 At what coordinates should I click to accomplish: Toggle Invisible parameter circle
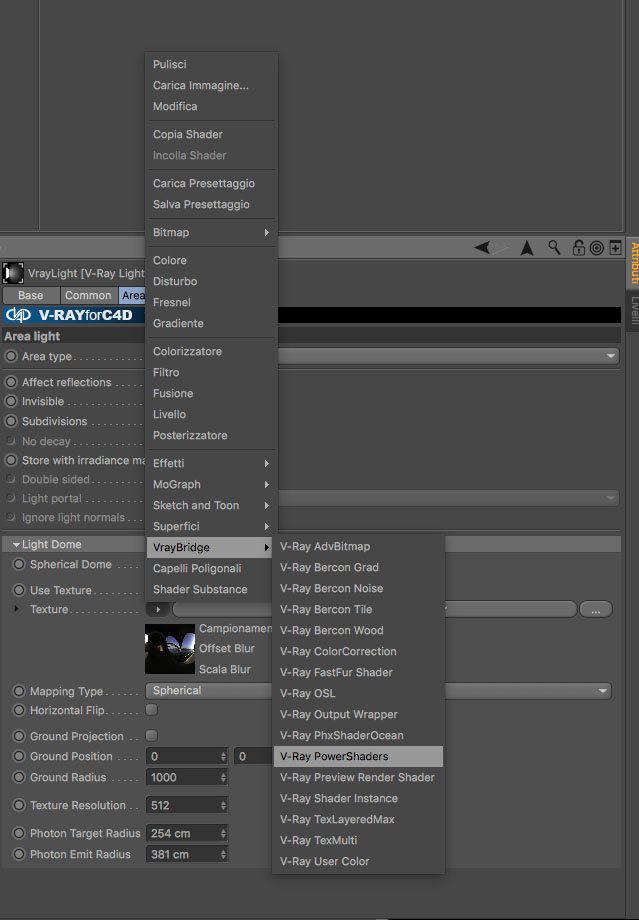[11, 401]
